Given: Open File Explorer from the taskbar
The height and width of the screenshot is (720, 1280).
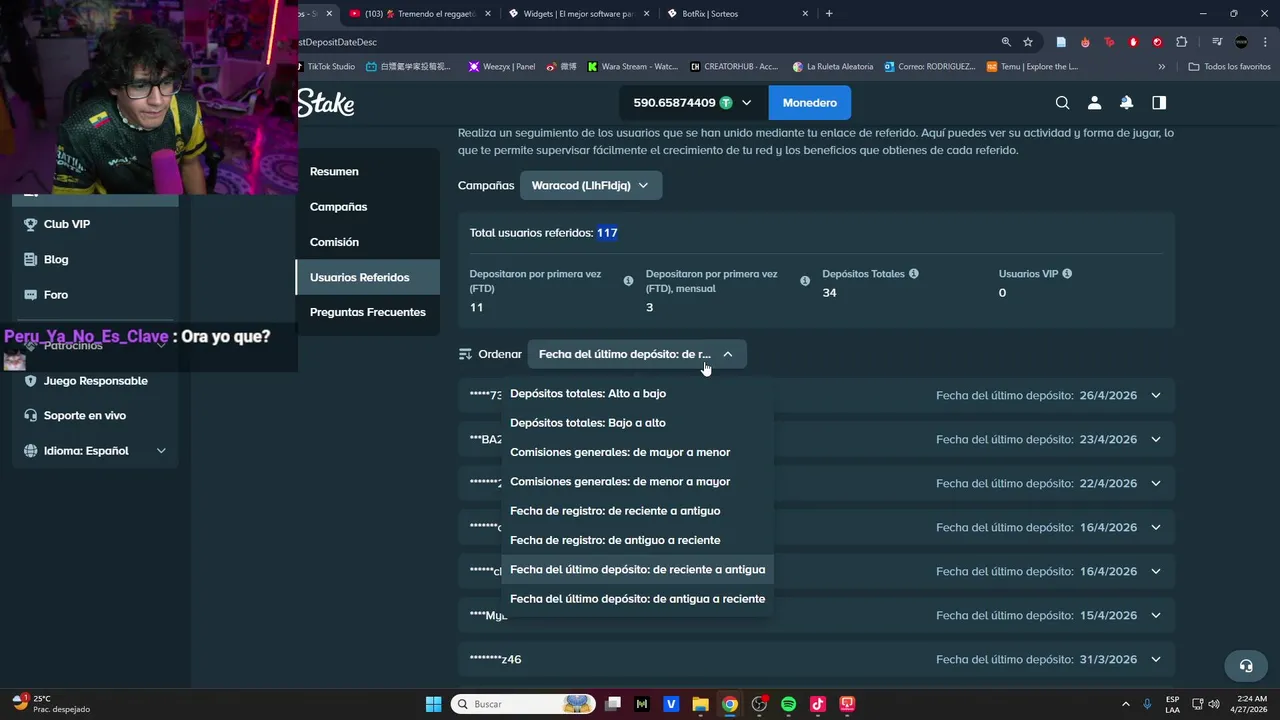Looking at the screenshot, I should [700, 704].
